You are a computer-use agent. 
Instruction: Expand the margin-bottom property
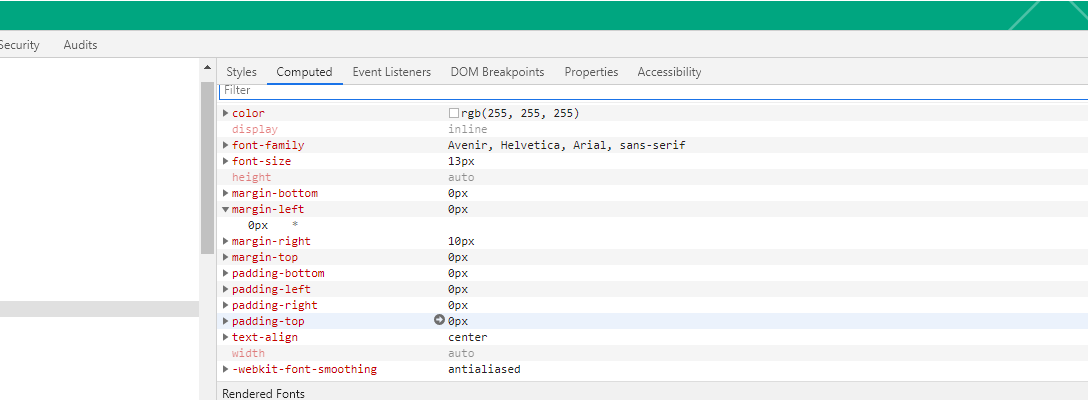click(x=226, y=193)
